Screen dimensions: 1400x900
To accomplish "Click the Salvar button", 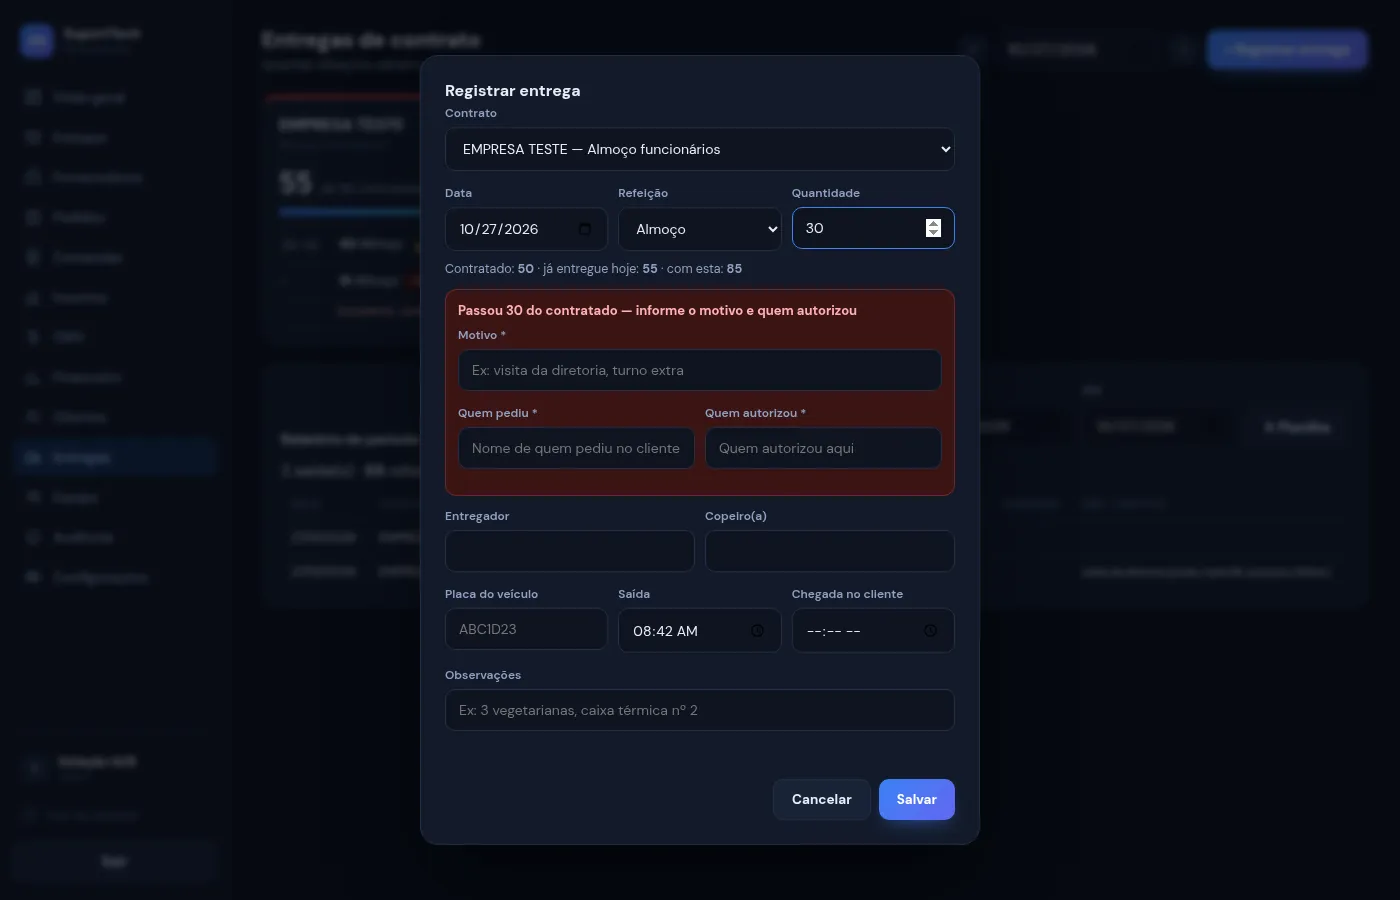I will pos(917,799).
